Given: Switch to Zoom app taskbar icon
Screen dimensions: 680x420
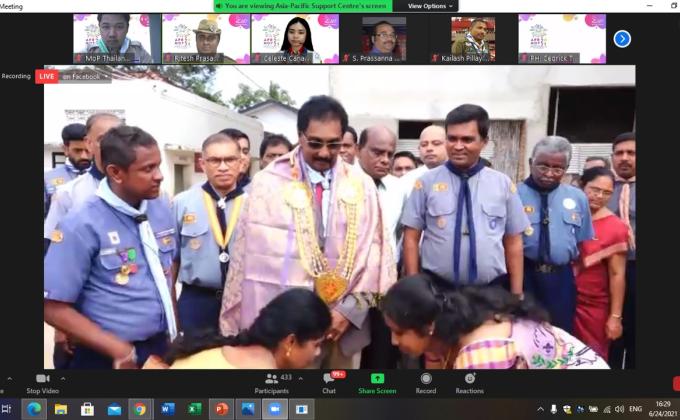Looking at the screenshot, I should (x=275, y=409).
